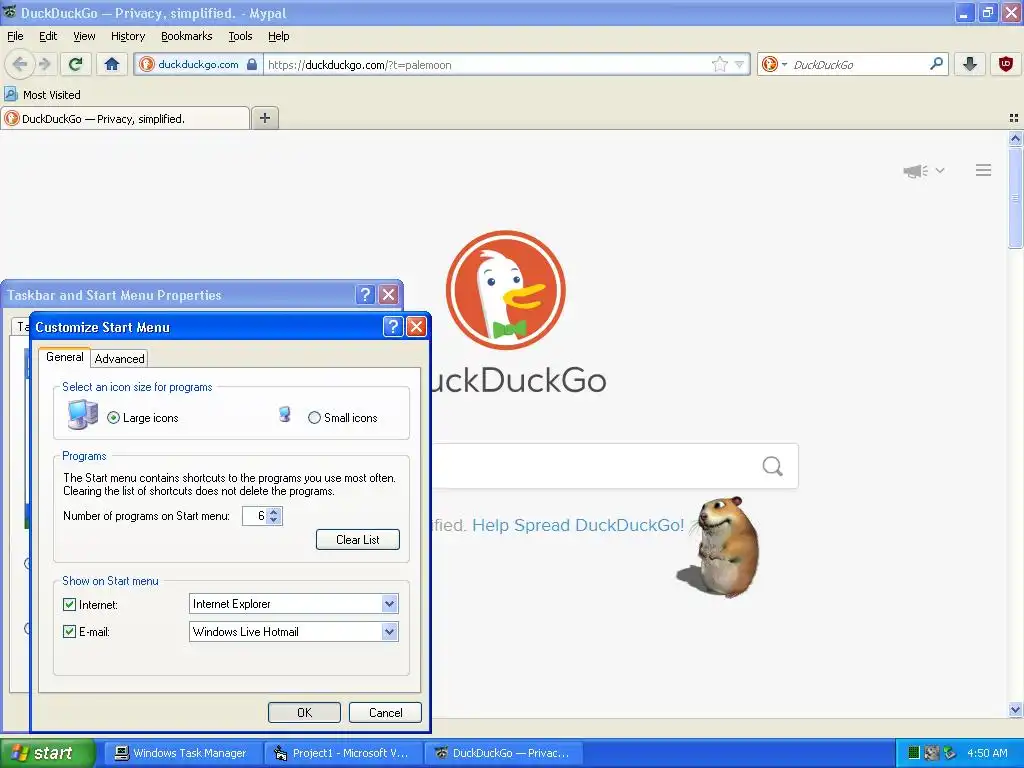Open the browser Help menu
This screenshot has width=1024, height=768.
tap(278, 36)
